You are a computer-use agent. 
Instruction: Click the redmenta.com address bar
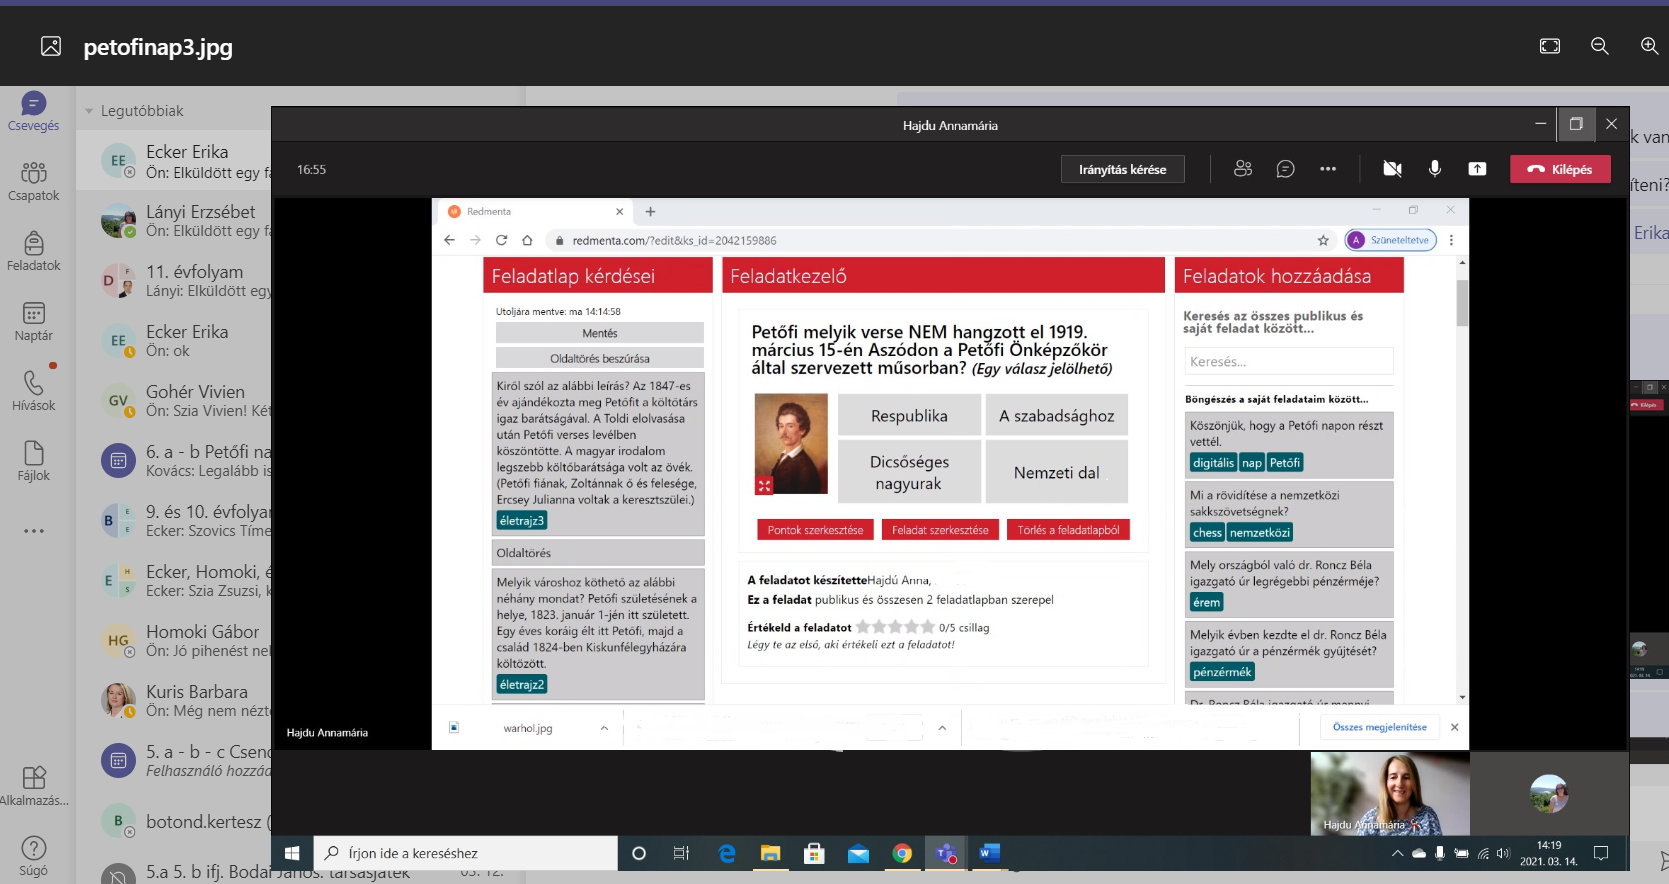pyautogui.click(x=930, y=240)
